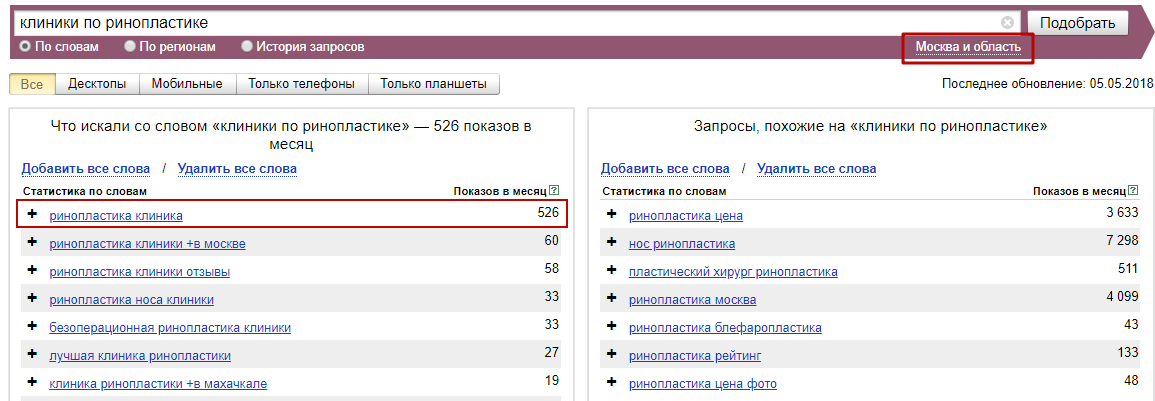Open 'ринопластика блефаропластика' keyword link
This screenshot has width=1155, height=401.
tap(726, 328)
